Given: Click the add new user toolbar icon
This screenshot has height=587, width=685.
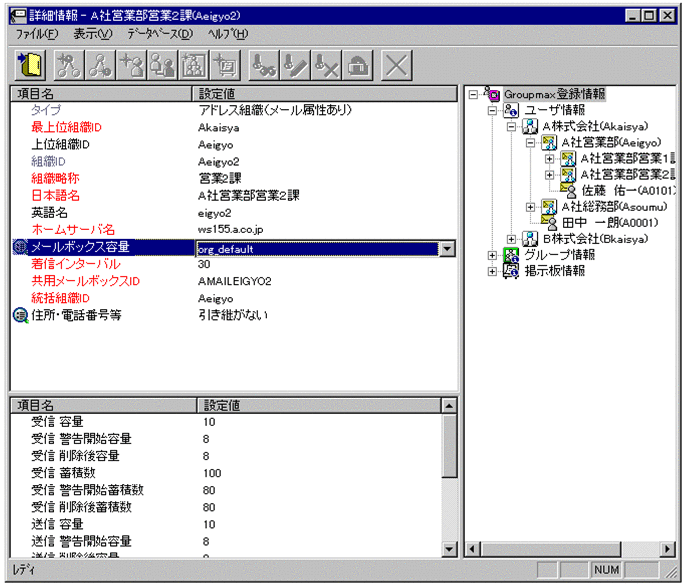Looking at the screenshot, I should click(131, 66).
